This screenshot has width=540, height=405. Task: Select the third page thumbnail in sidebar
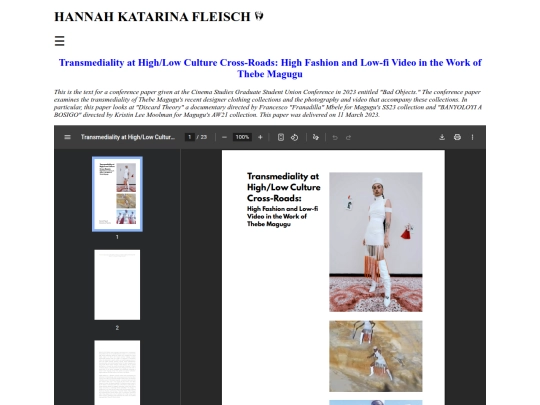click(117, 373)
